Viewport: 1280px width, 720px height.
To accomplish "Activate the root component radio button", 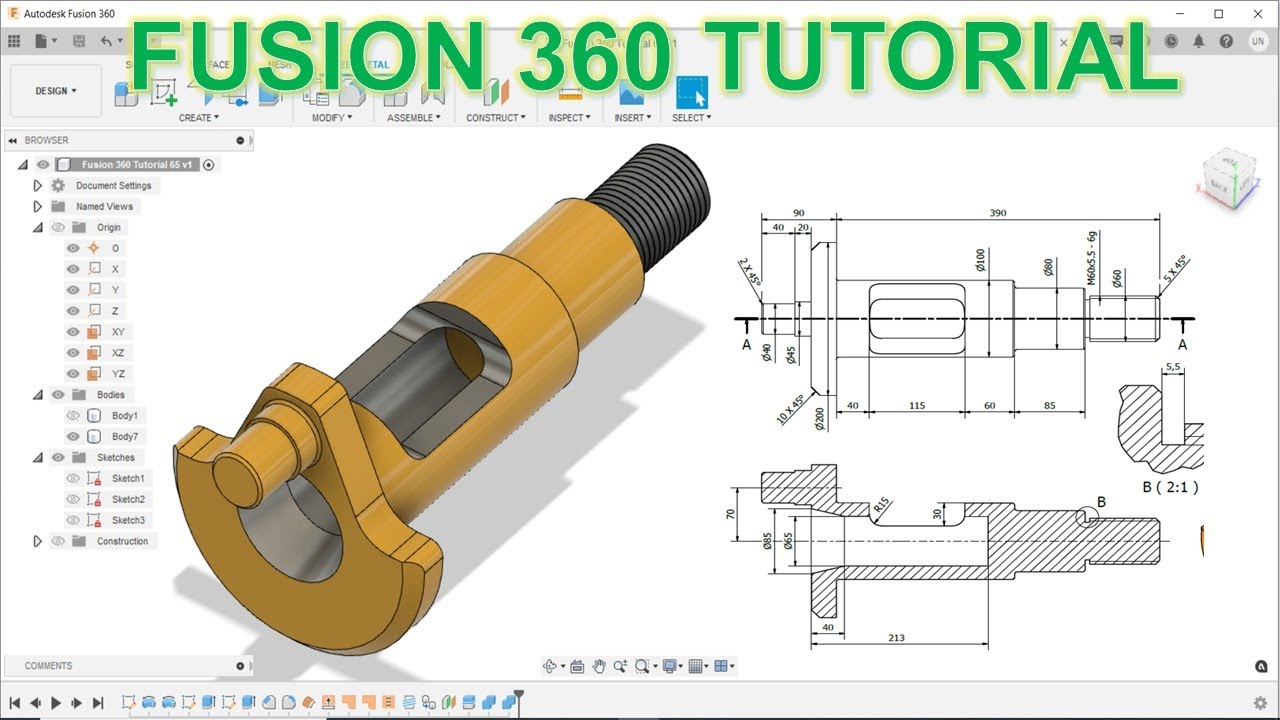I will tap(208, 164).
